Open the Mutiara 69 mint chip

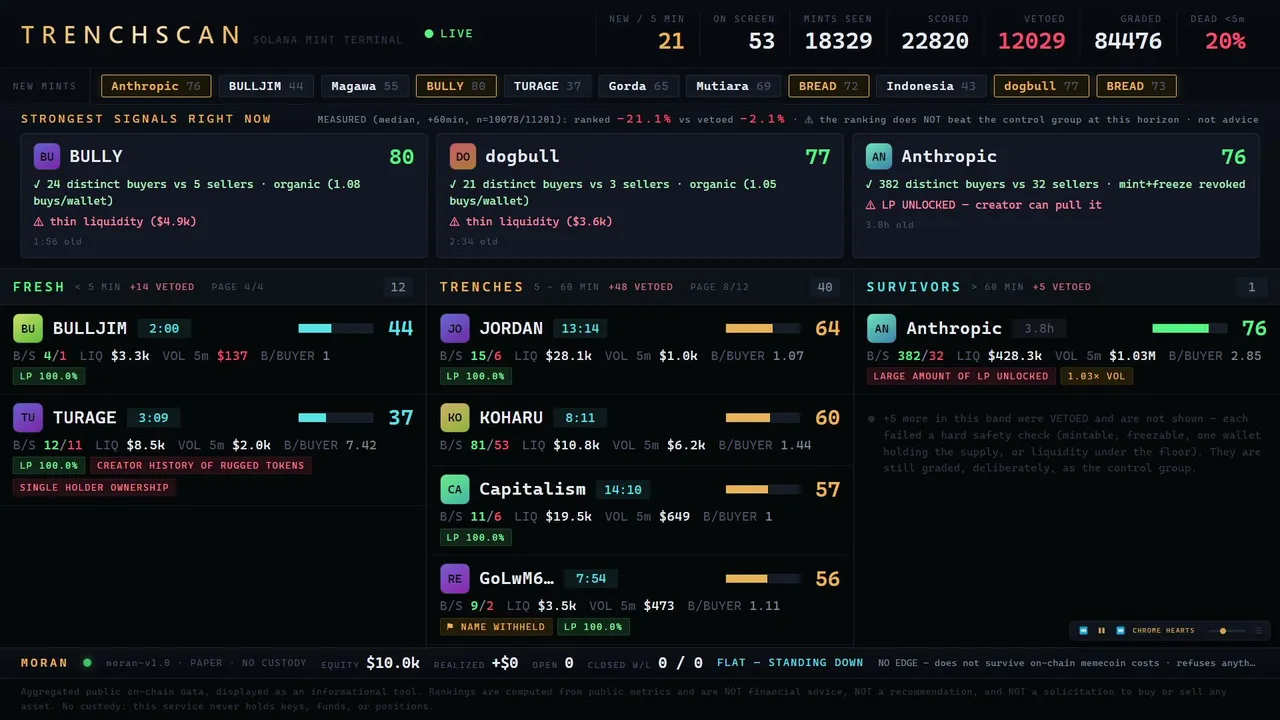click(x=734, y=86)
